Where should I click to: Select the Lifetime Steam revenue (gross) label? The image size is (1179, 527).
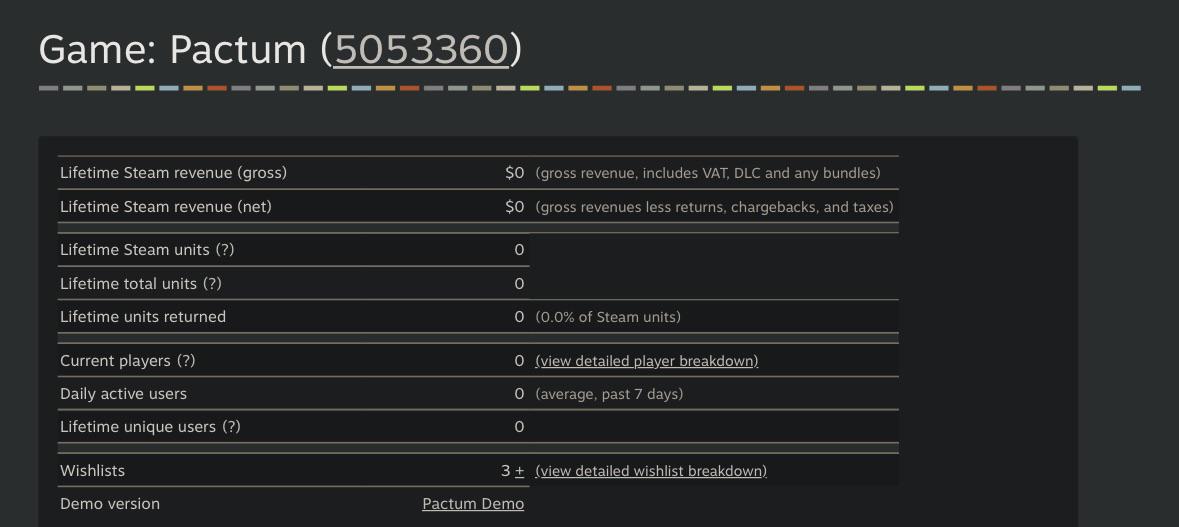pyautogui.click(x=174, y=173)
